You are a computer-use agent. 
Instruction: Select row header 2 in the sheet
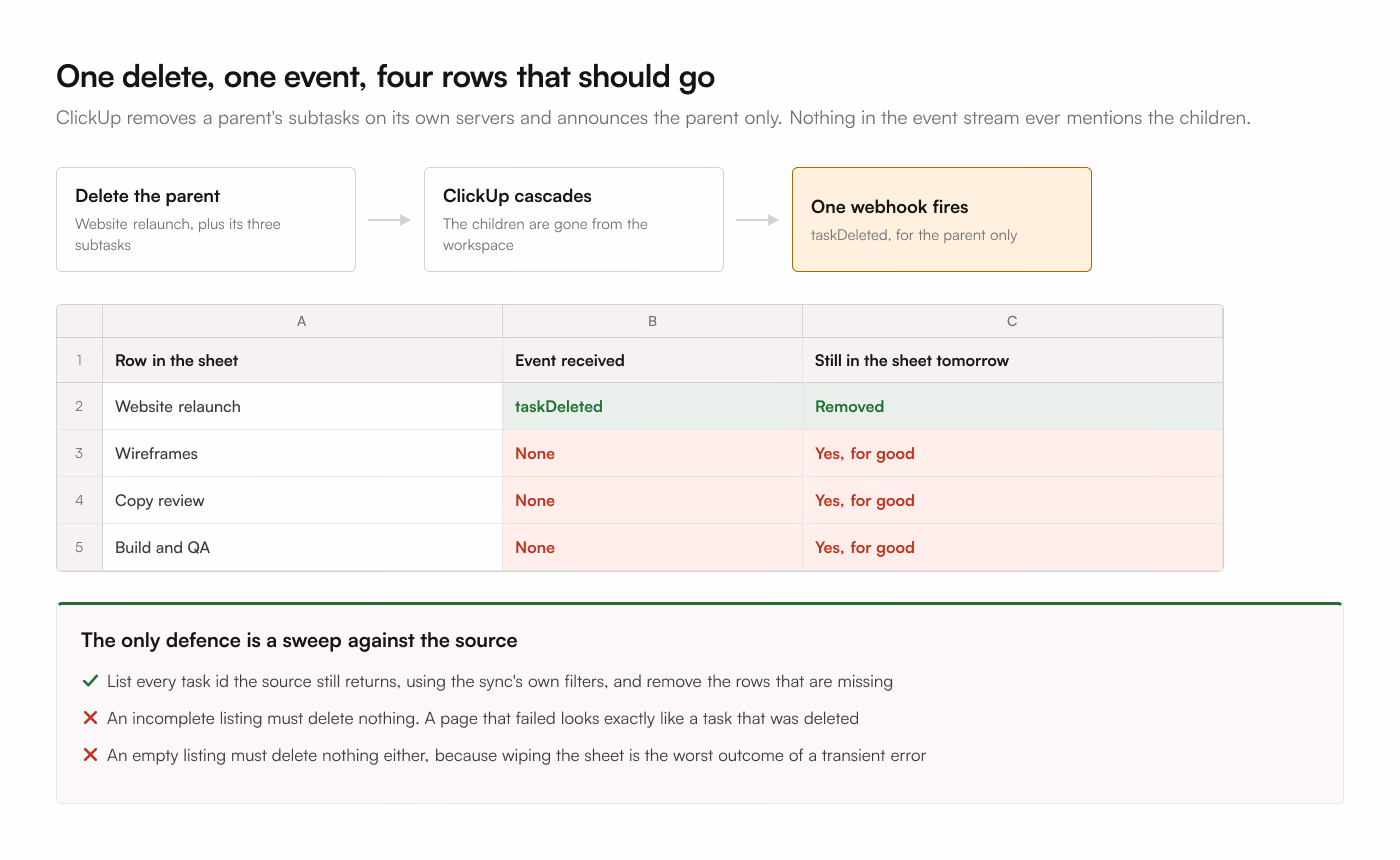pyautogui.click(x=80, y=406)
